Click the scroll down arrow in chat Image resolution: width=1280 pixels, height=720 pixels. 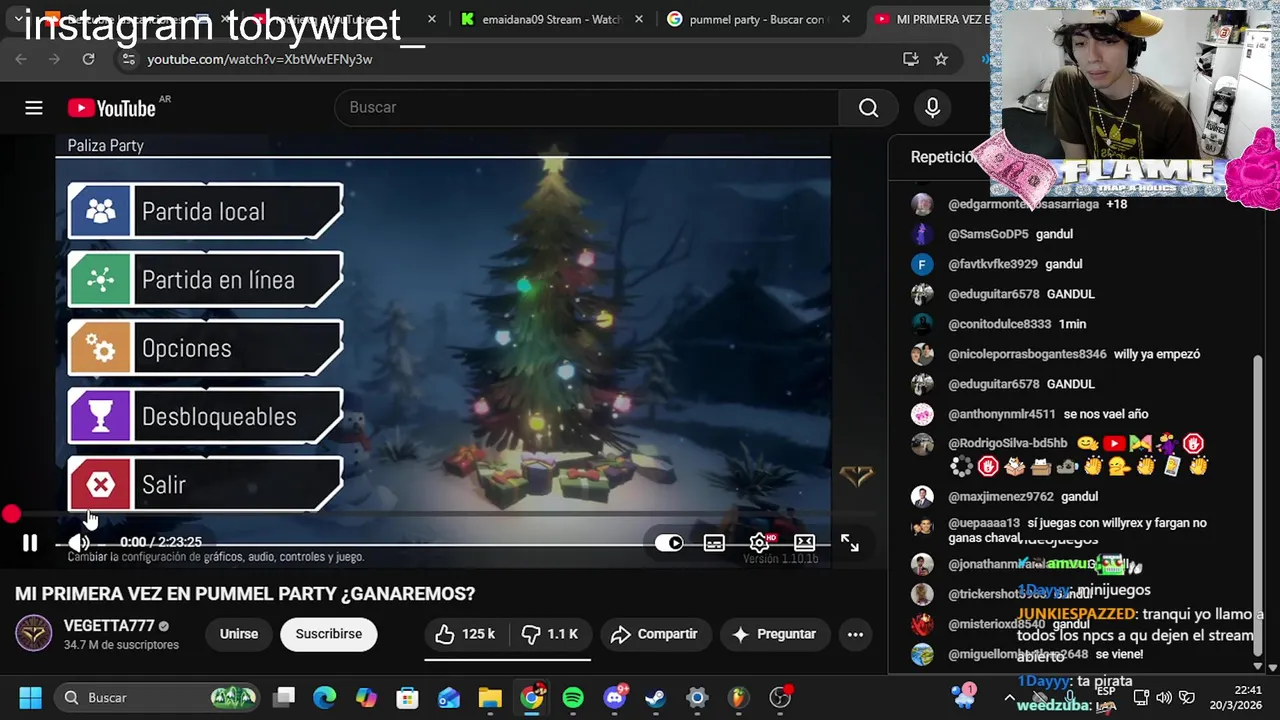click(x=1258, y=667)
